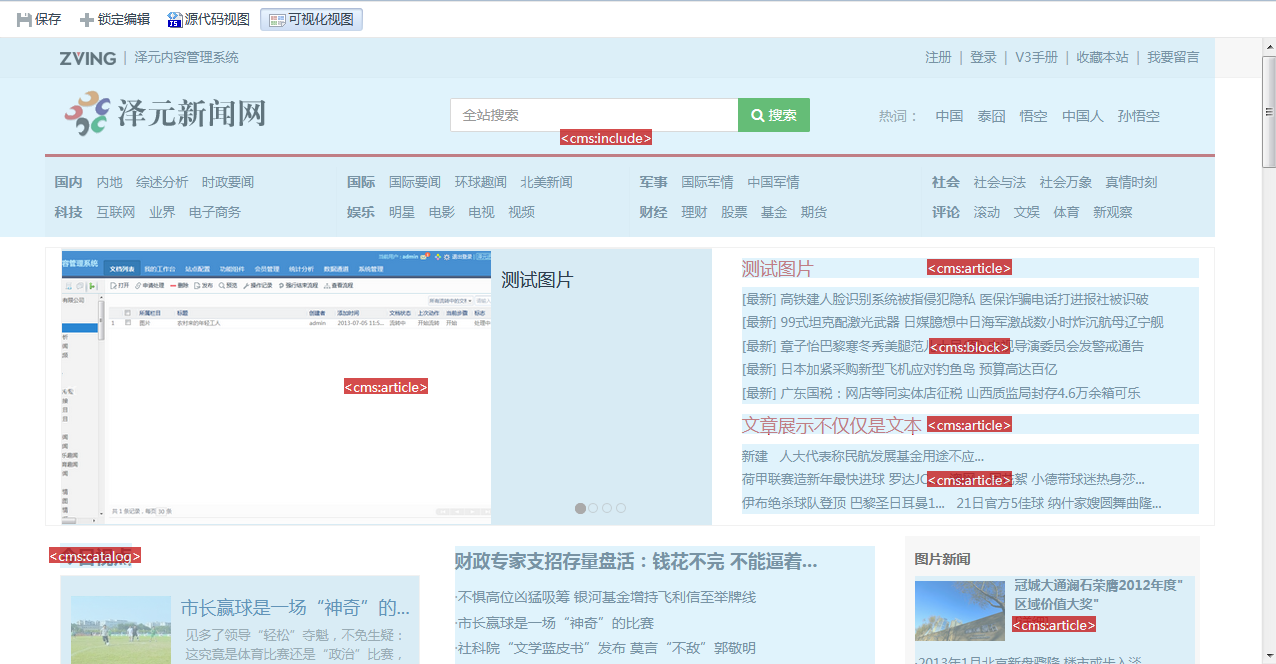Select the last carousel indicator dot
This screenshot has width=1276, height=664.
pos(621,508)
